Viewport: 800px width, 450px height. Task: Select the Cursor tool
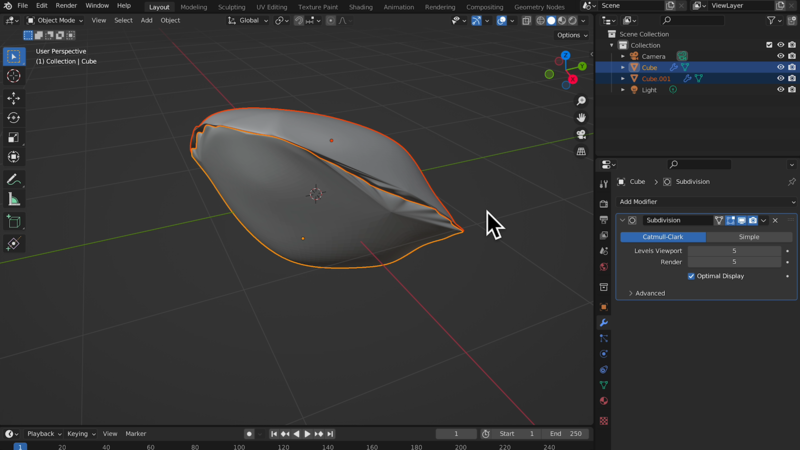(14, 76)
